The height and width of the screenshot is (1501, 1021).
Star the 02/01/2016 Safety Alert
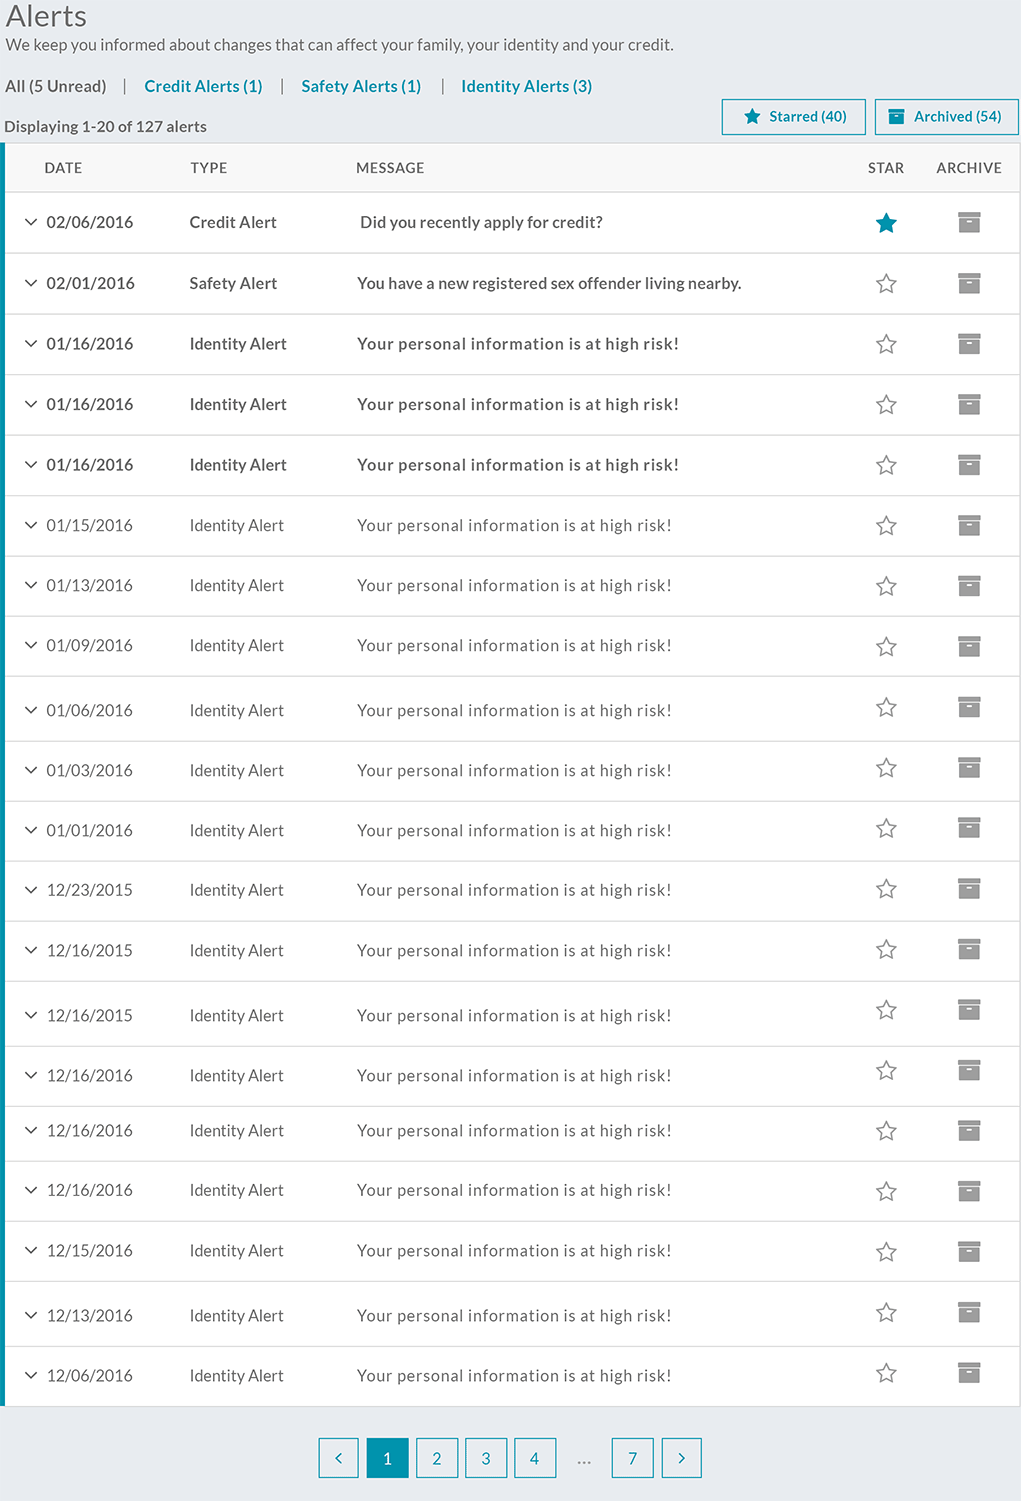tap(886, 284)
